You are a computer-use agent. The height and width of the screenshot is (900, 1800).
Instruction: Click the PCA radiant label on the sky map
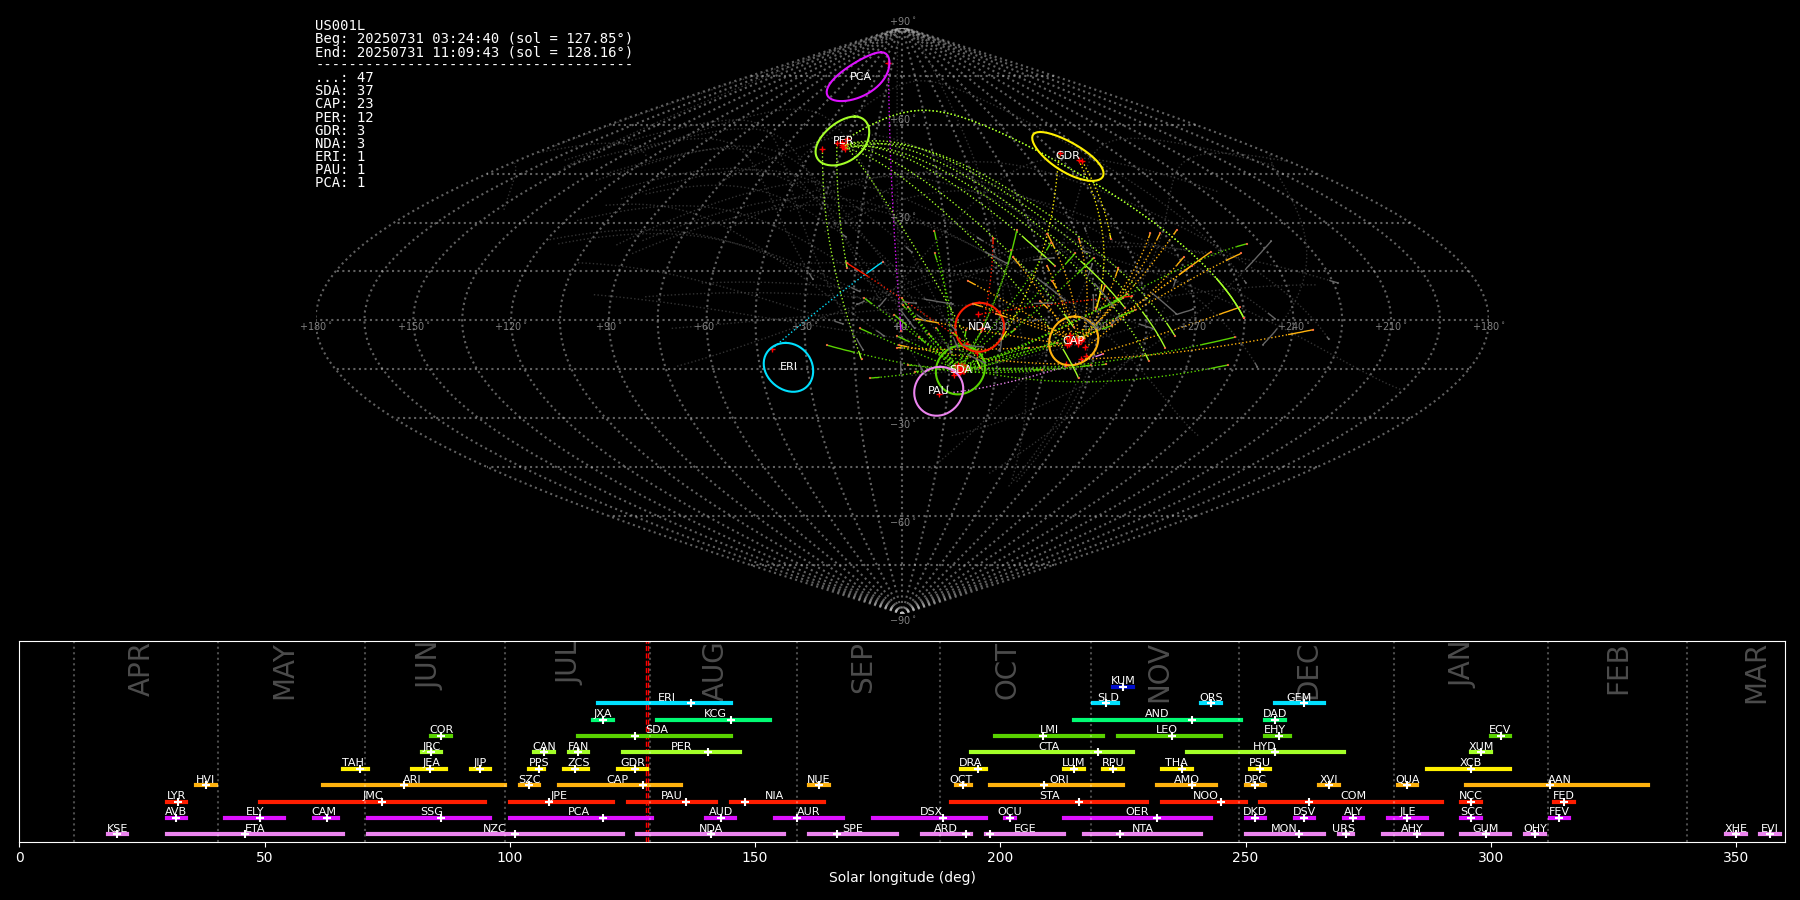point(860,77)
